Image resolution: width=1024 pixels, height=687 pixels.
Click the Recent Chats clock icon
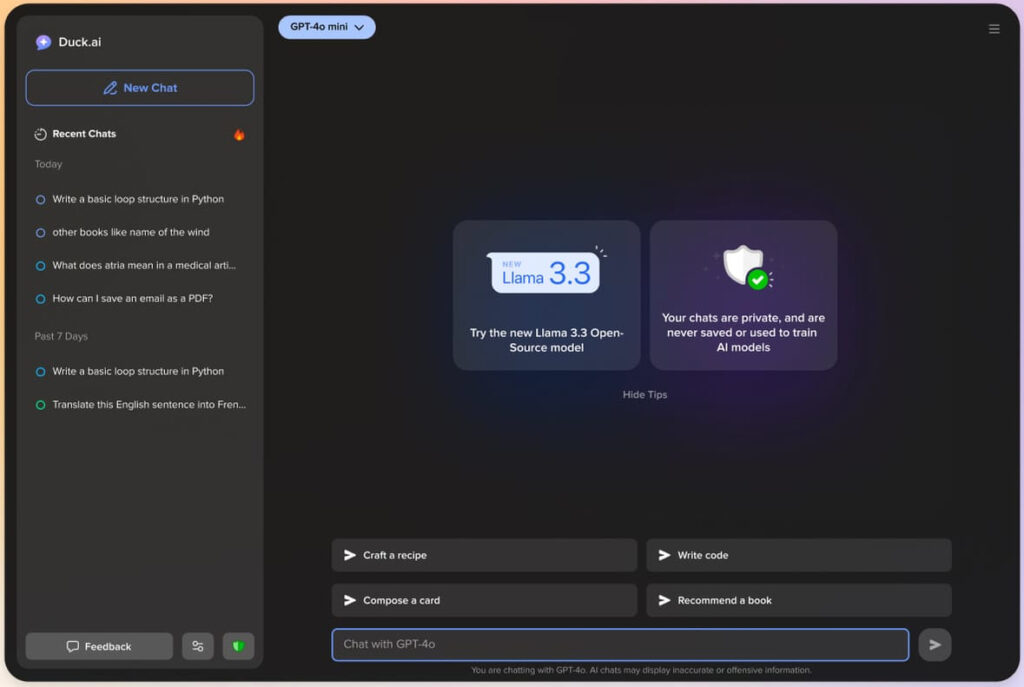coord(40,134)
